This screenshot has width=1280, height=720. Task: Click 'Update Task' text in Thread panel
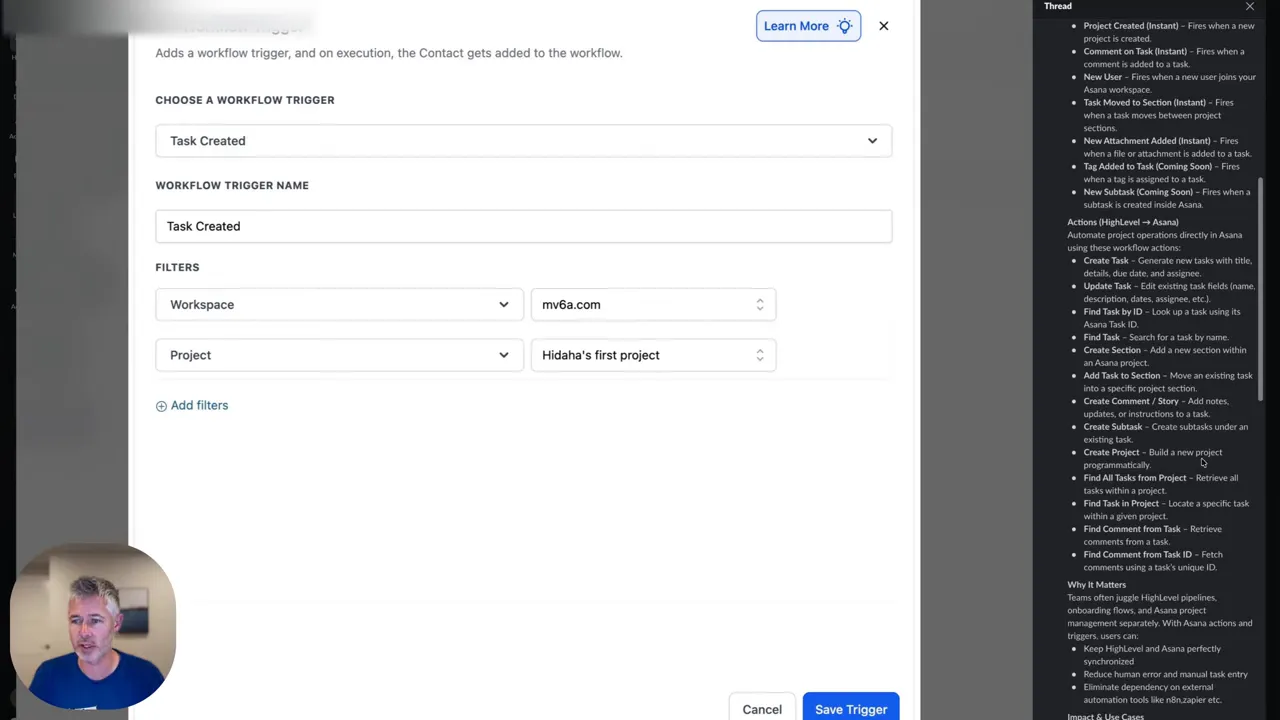(1107, 286)
